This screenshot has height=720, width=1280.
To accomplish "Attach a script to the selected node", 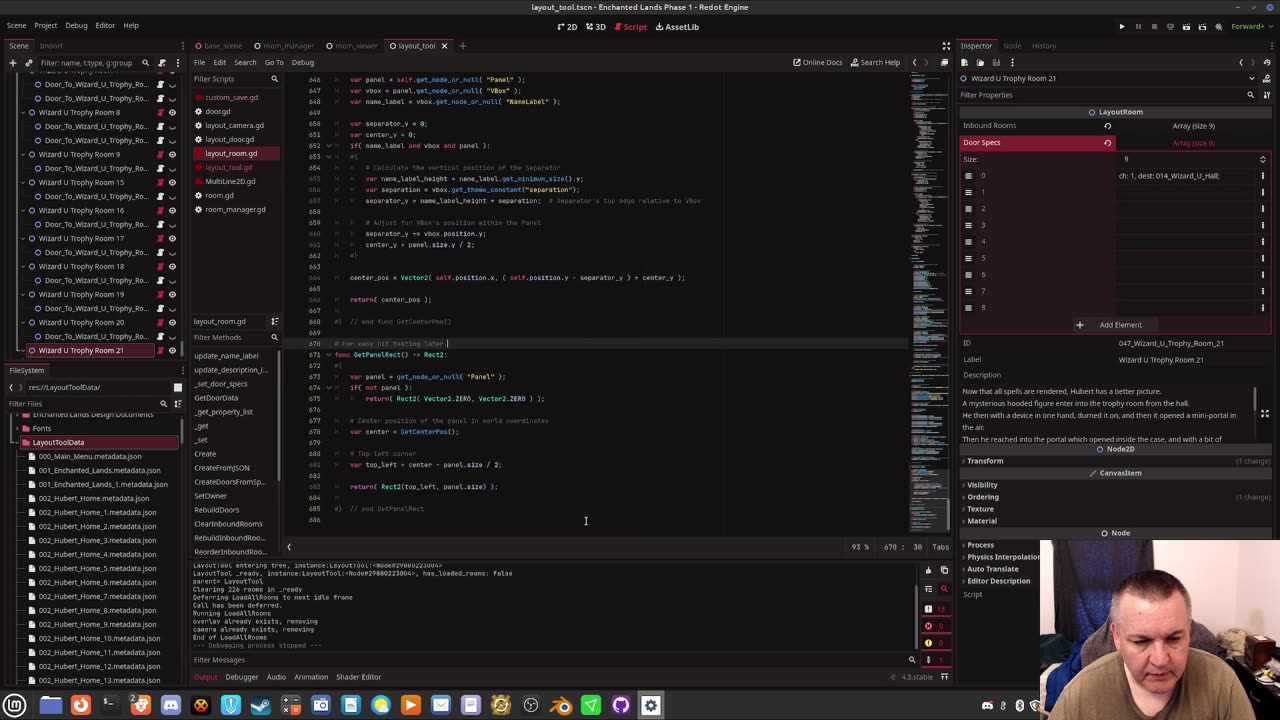I will 162,63.
